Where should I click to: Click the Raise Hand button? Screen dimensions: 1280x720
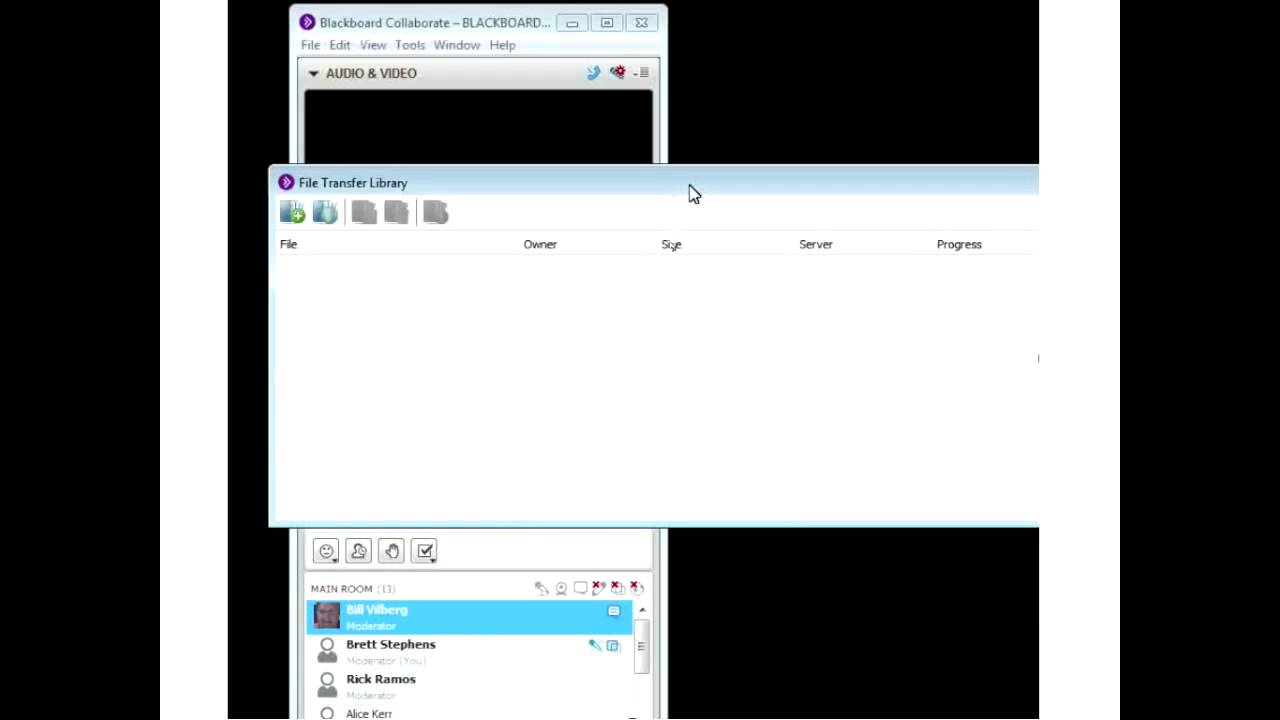click(x=392, y=551)
